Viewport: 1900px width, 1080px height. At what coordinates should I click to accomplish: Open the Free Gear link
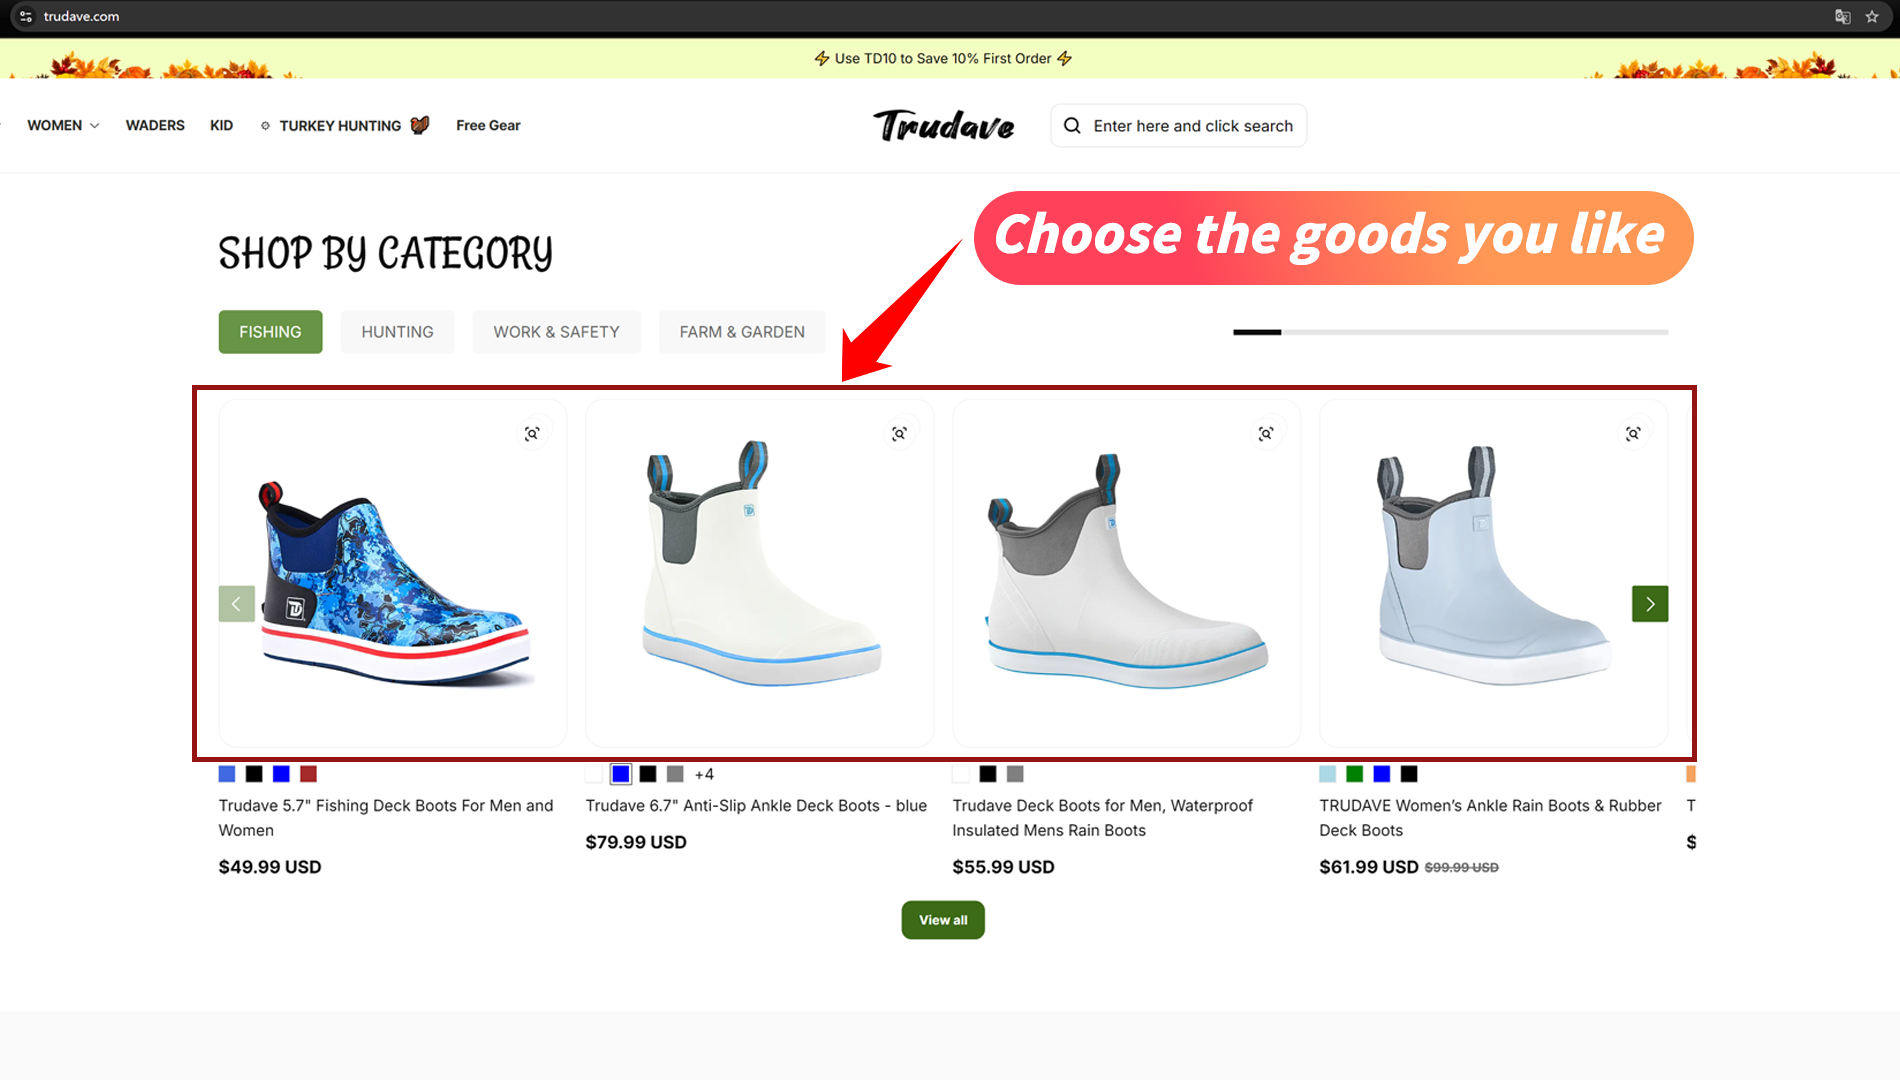pyautogui.click(x=488, y=125)
